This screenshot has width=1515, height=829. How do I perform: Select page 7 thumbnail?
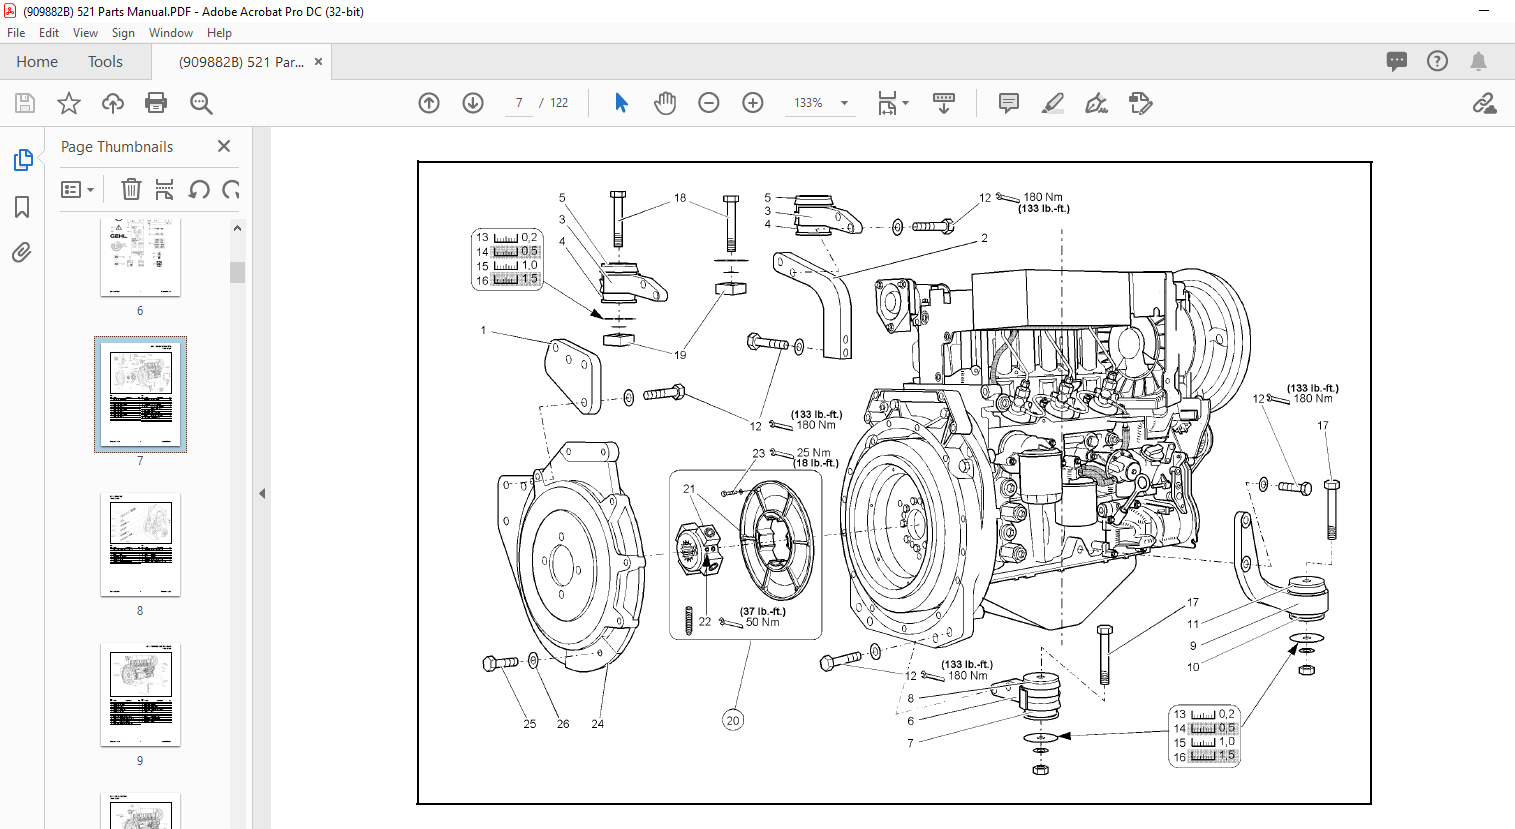(x=140, y=394)
